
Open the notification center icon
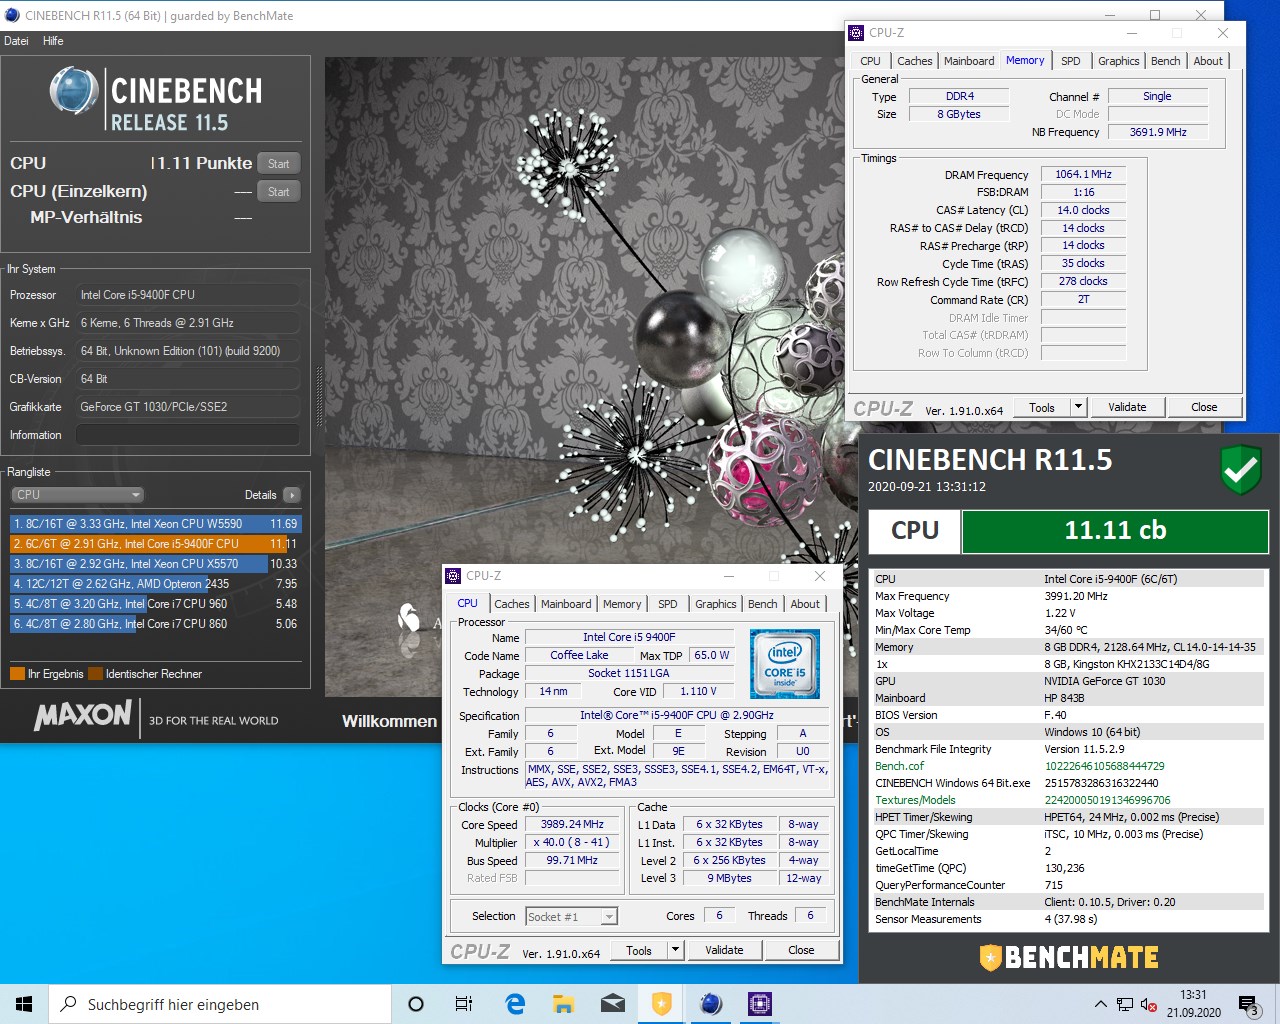pyautogui.click(x=1248, y=1004)
